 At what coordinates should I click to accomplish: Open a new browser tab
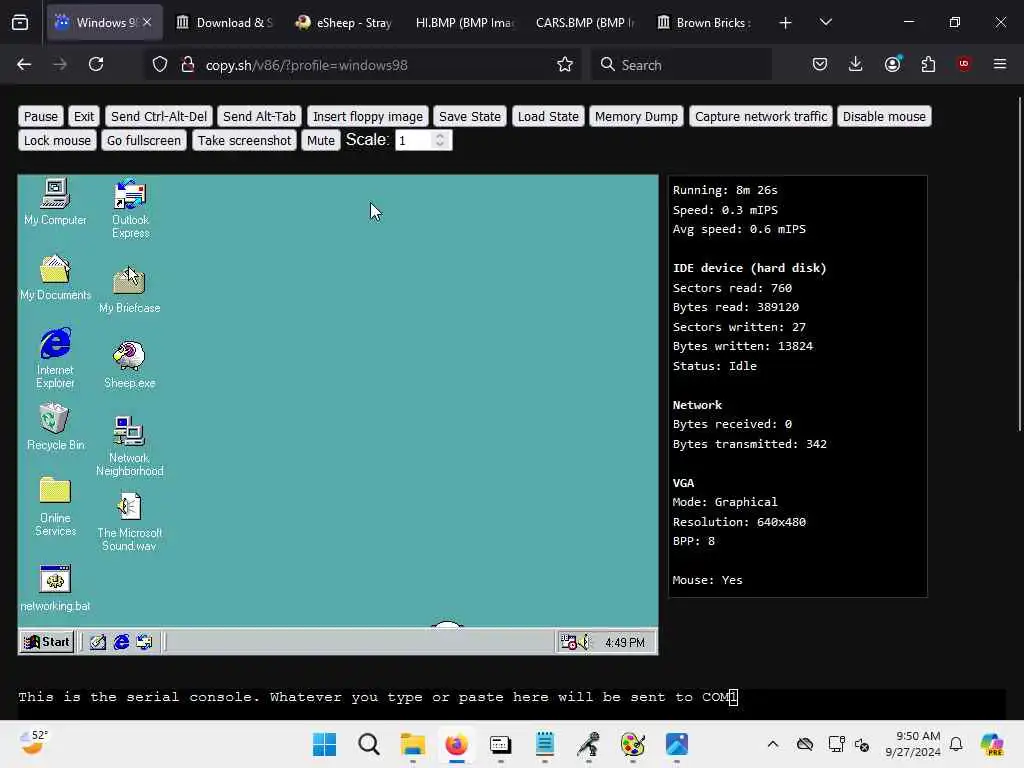pyautogui.click(x=785, y=23)
